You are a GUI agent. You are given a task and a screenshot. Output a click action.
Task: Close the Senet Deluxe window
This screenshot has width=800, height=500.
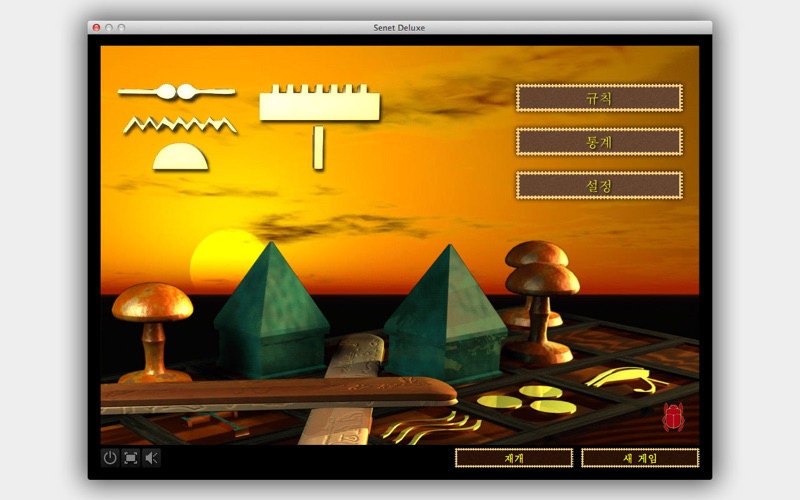coord(96,28)
